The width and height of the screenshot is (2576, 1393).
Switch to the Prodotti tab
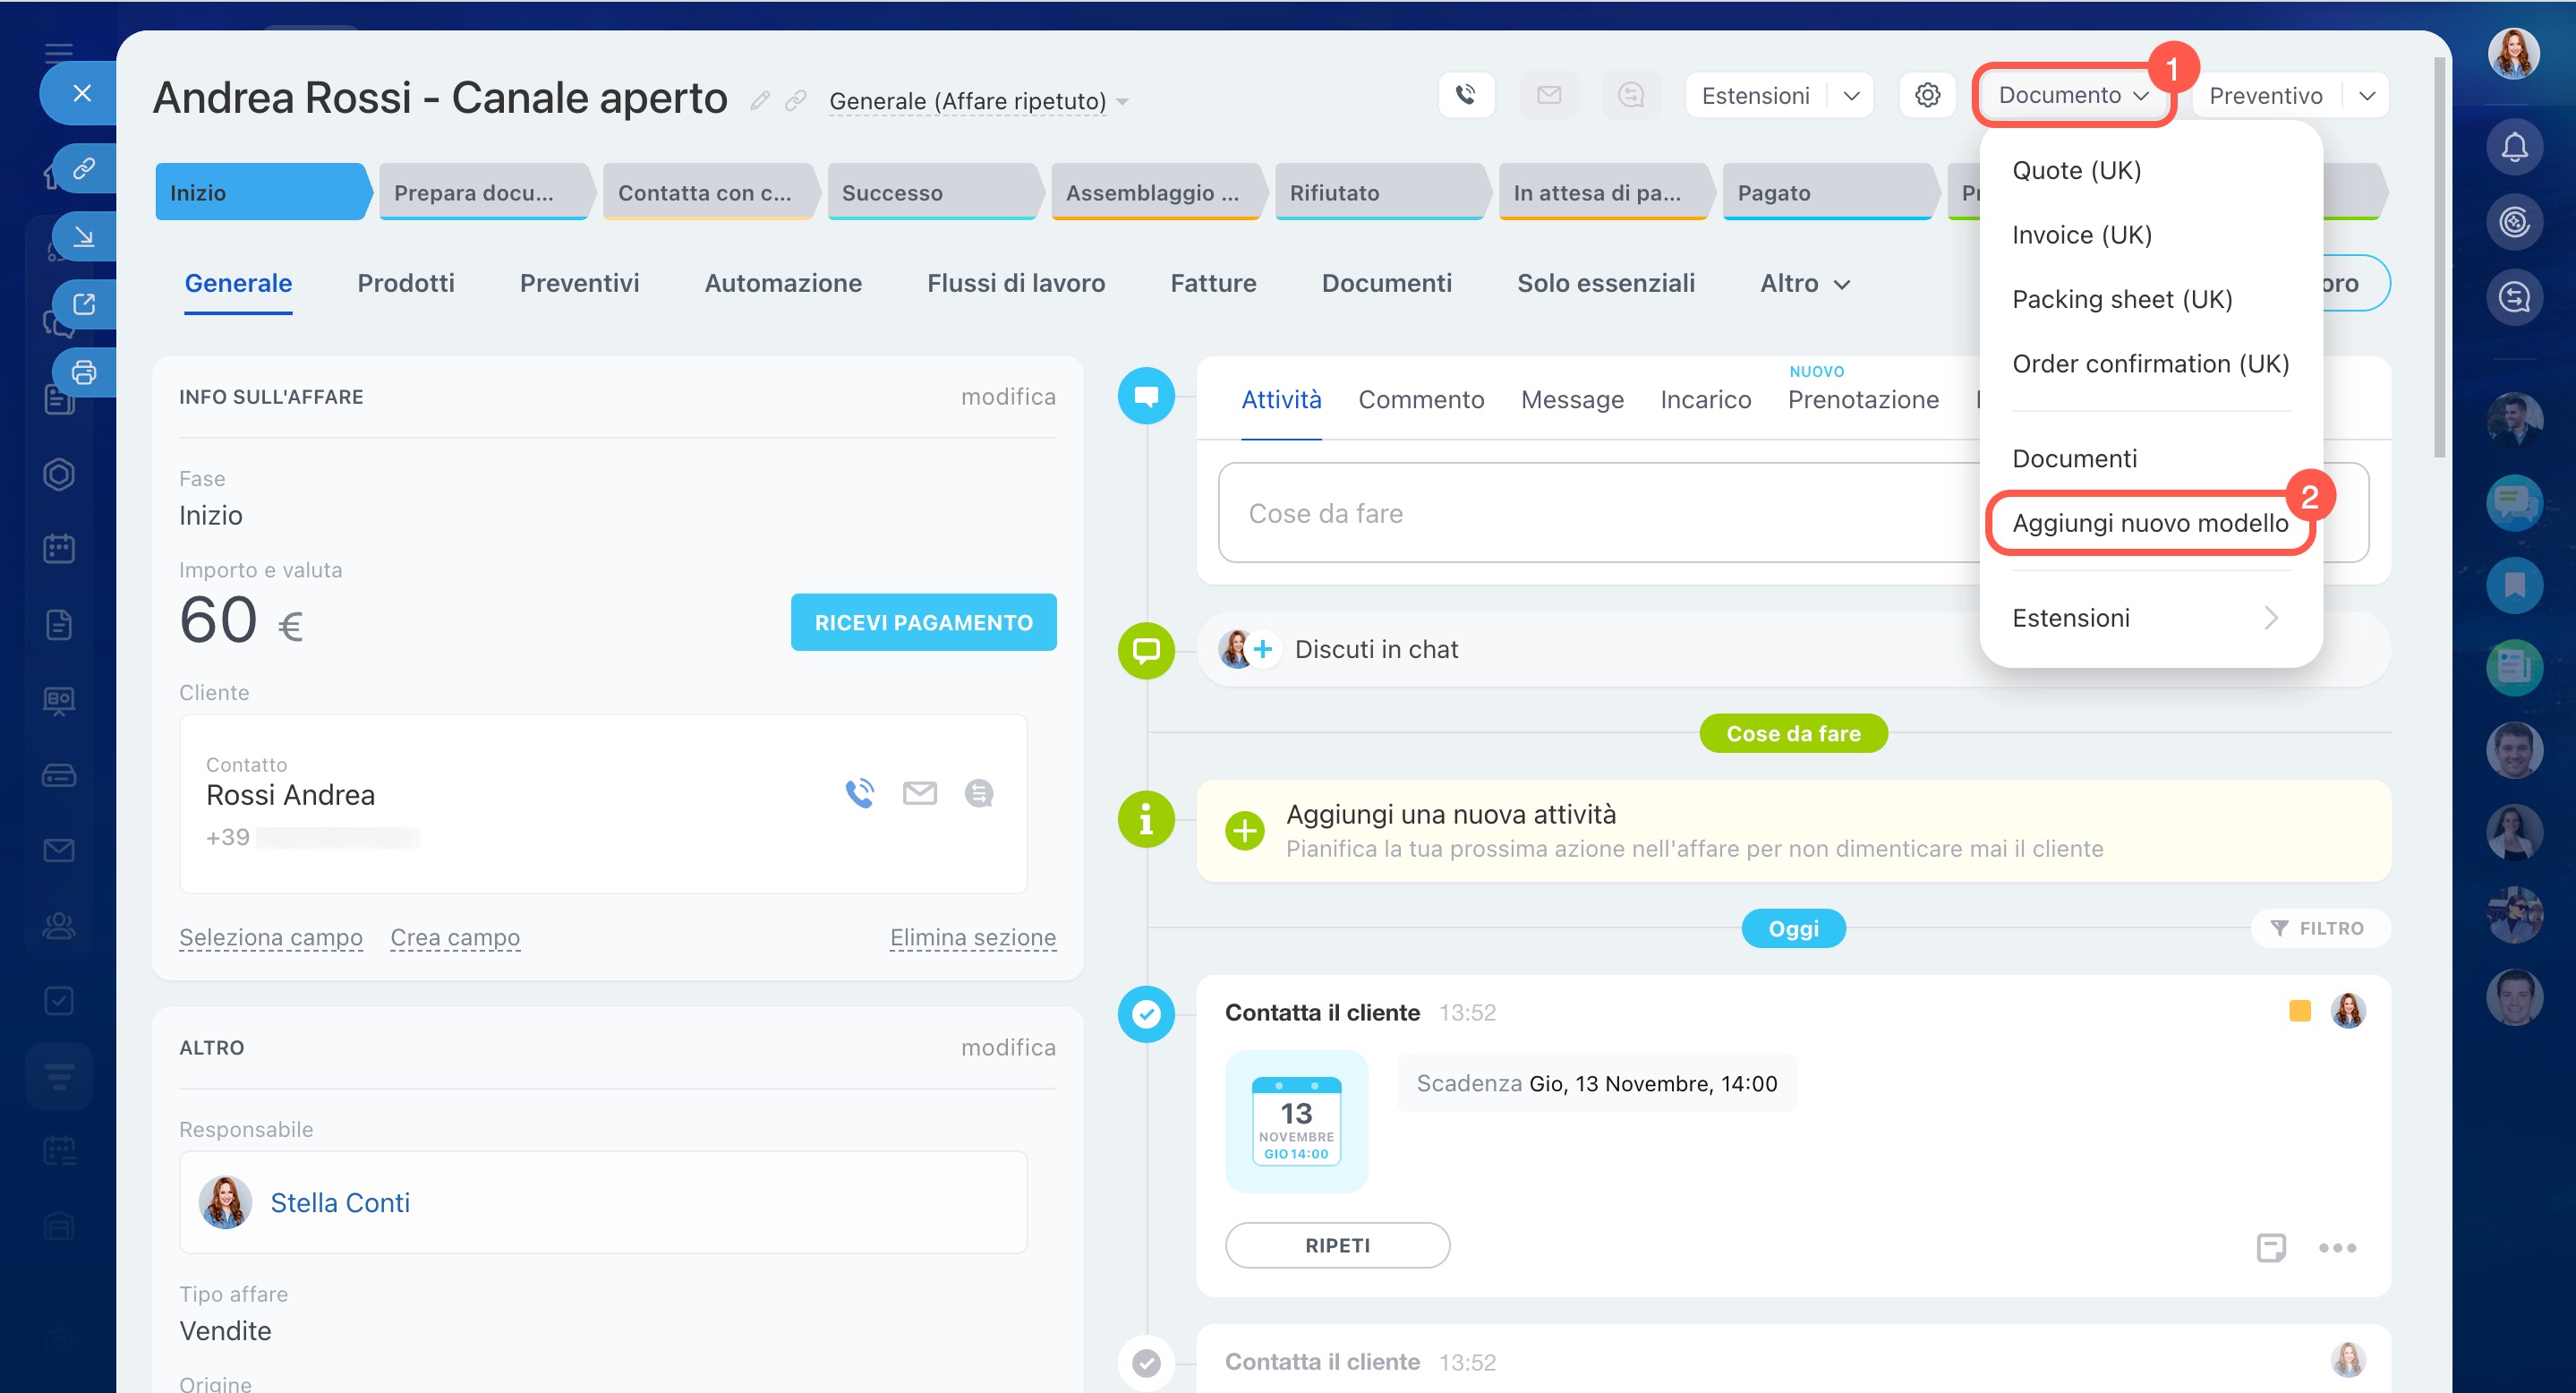(405, 284)
